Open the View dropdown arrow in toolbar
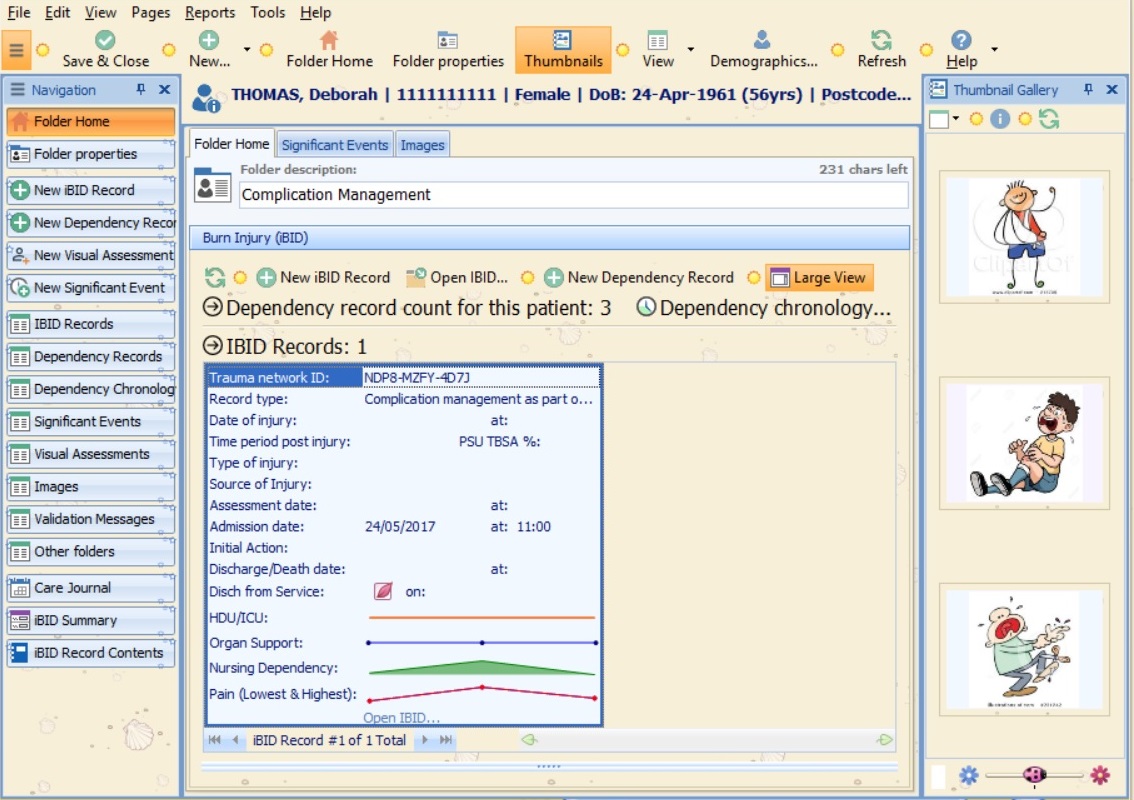1134x800 pixels. click(690, 50)
